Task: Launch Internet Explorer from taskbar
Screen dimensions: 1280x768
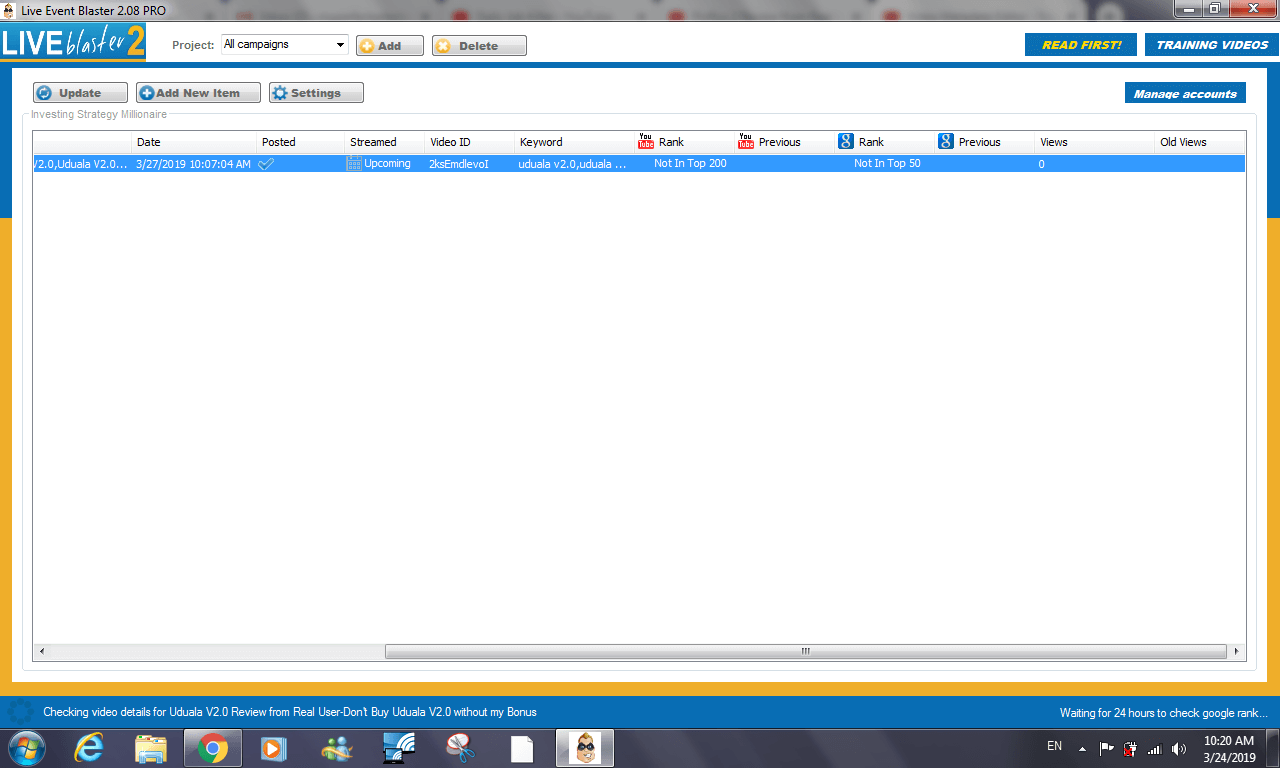Action: (x=90, y=748)
